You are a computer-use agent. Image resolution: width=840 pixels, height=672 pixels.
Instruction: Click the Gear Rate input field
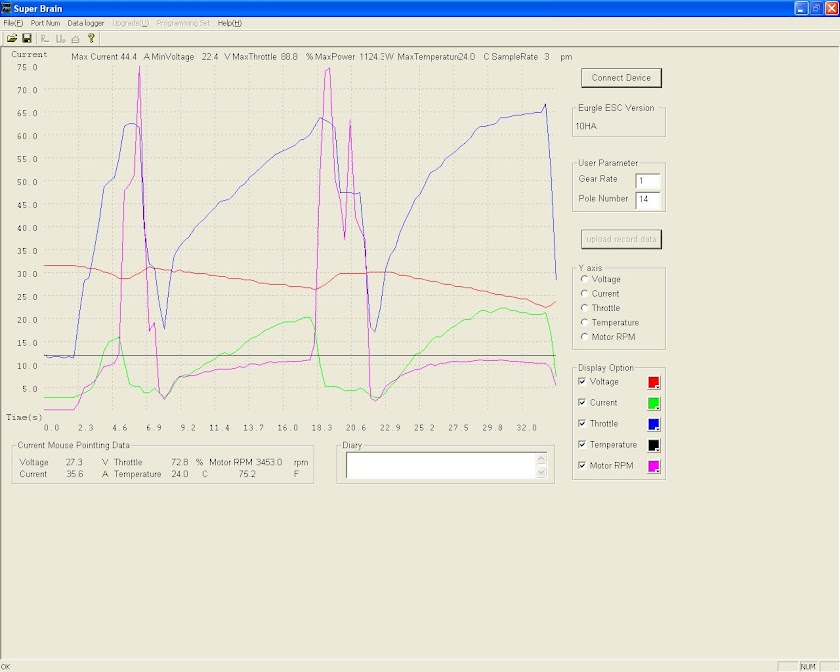click(x=648, y=181)
